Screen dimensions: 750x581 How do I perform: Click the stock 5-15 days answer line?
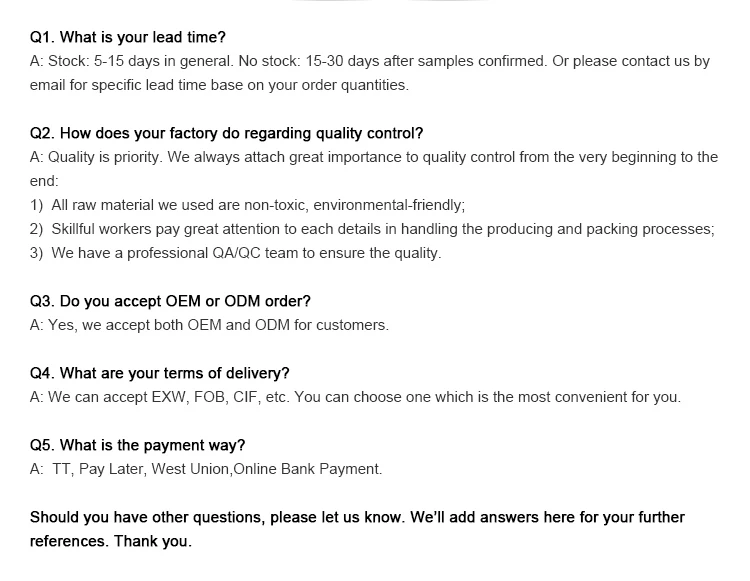(370, 61)
